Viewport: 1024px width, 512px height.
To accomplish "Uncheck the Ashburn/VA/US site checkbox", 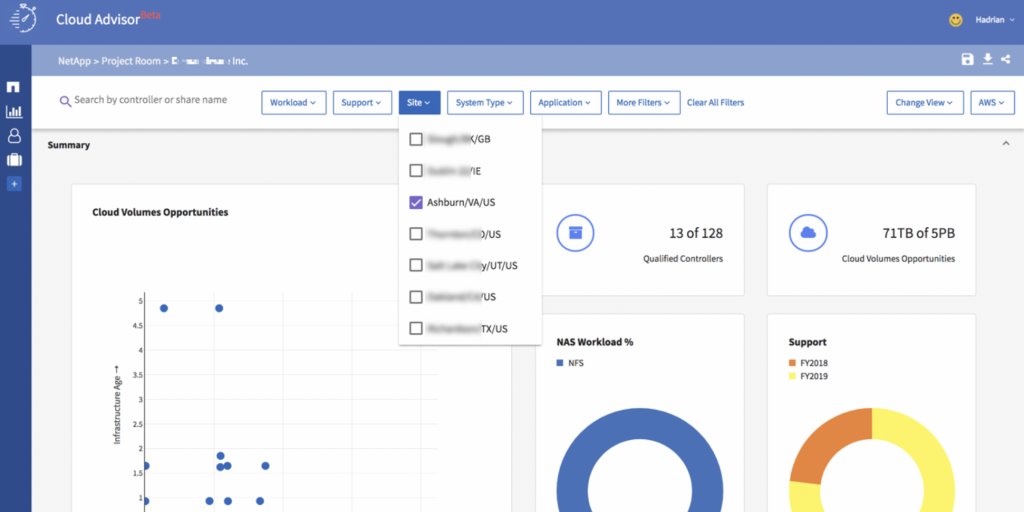I will coord(416,202).
